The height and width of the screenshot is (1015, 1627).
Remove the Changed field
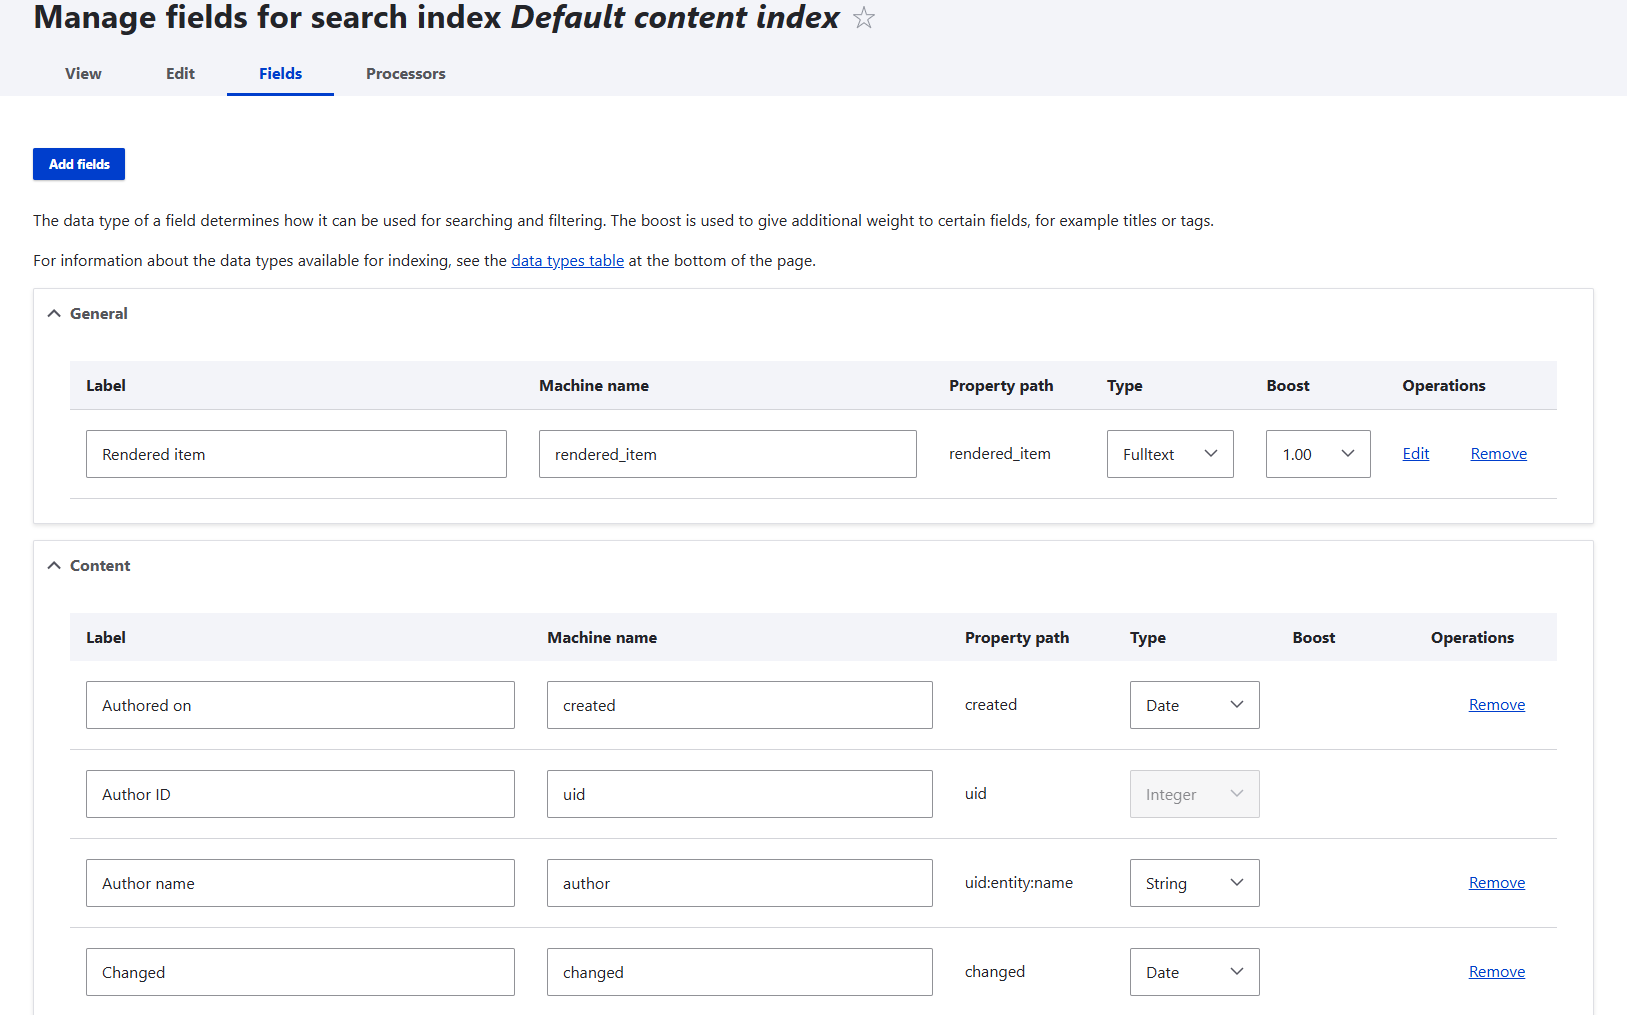point(1496,971)
